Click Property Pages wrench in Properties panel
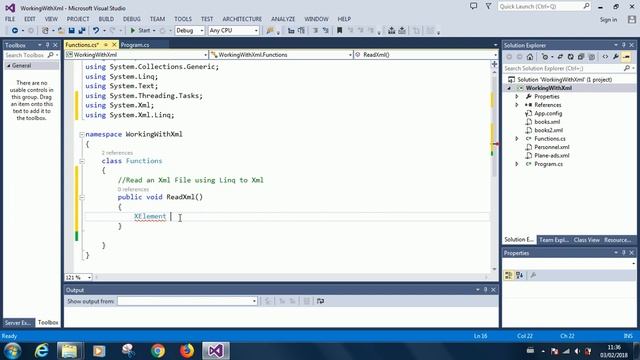The image size is (640, 360). click(533, 276)
